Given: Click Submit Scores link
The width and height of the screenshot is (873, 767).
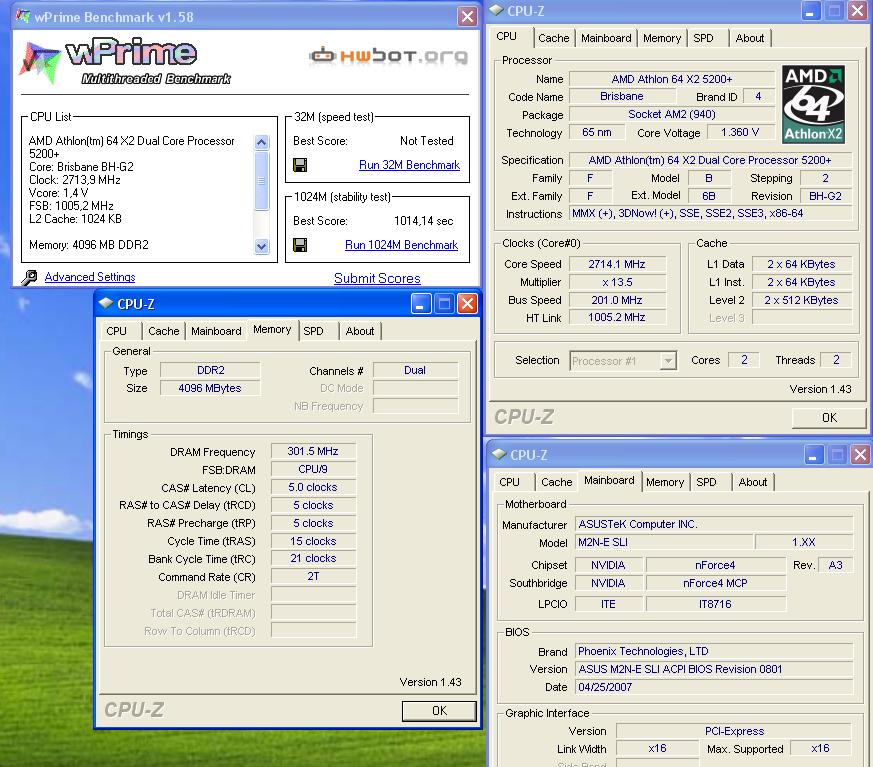Looking at the screenshot, I should (377, 278).
